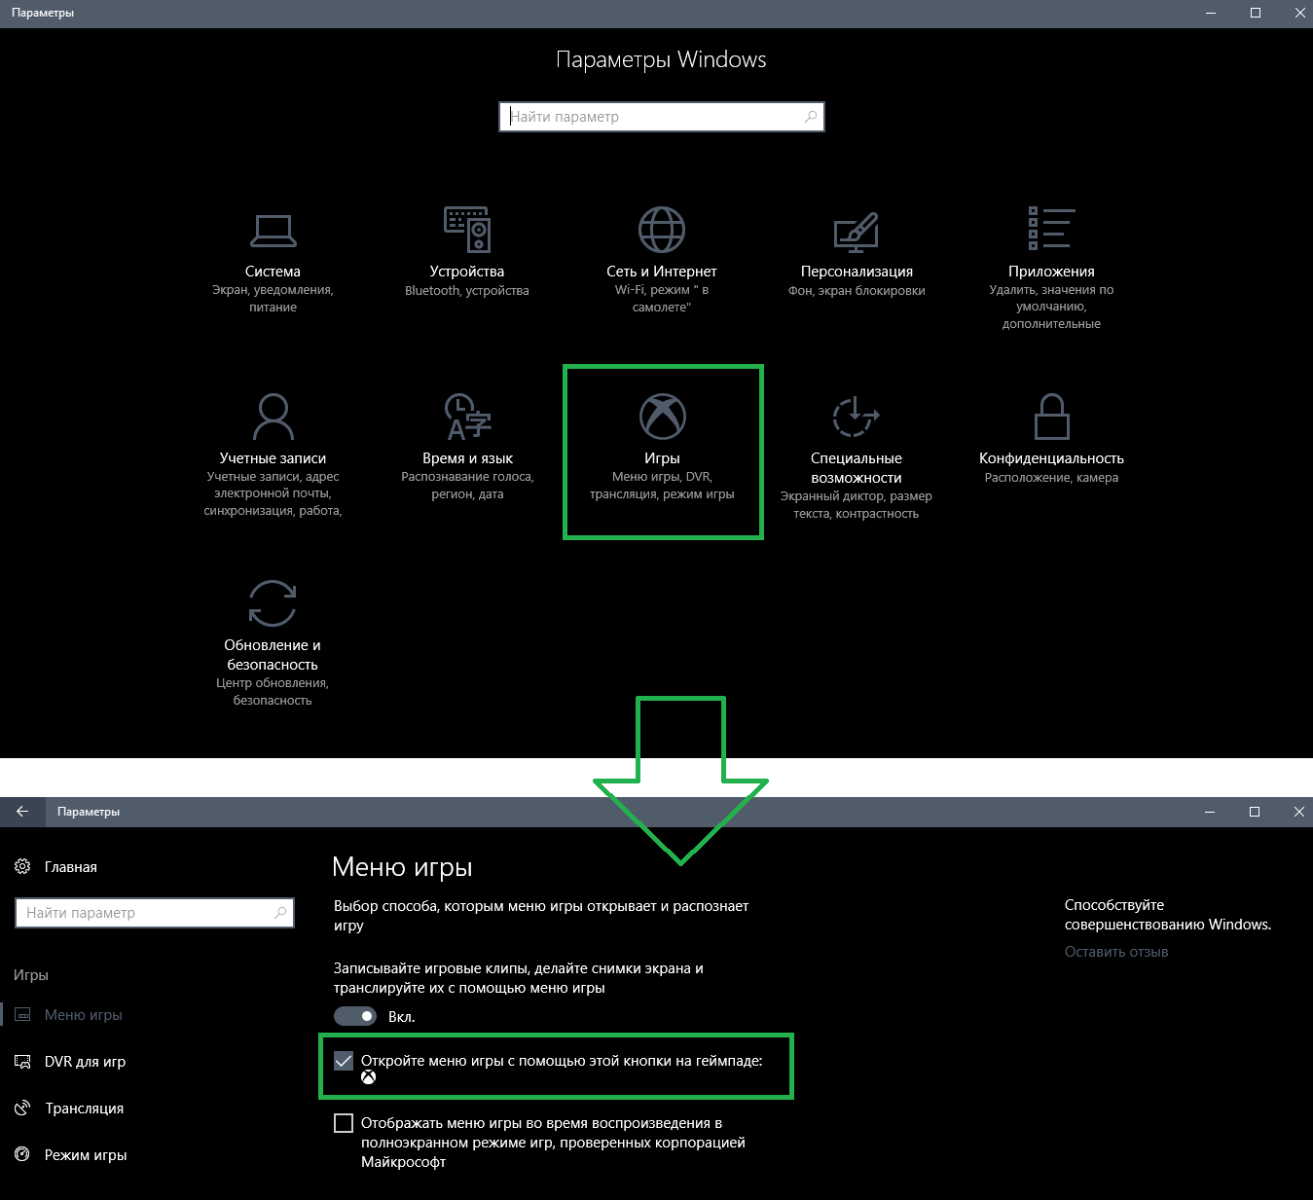Turn off game clip recording toggle

point(355,1016)
